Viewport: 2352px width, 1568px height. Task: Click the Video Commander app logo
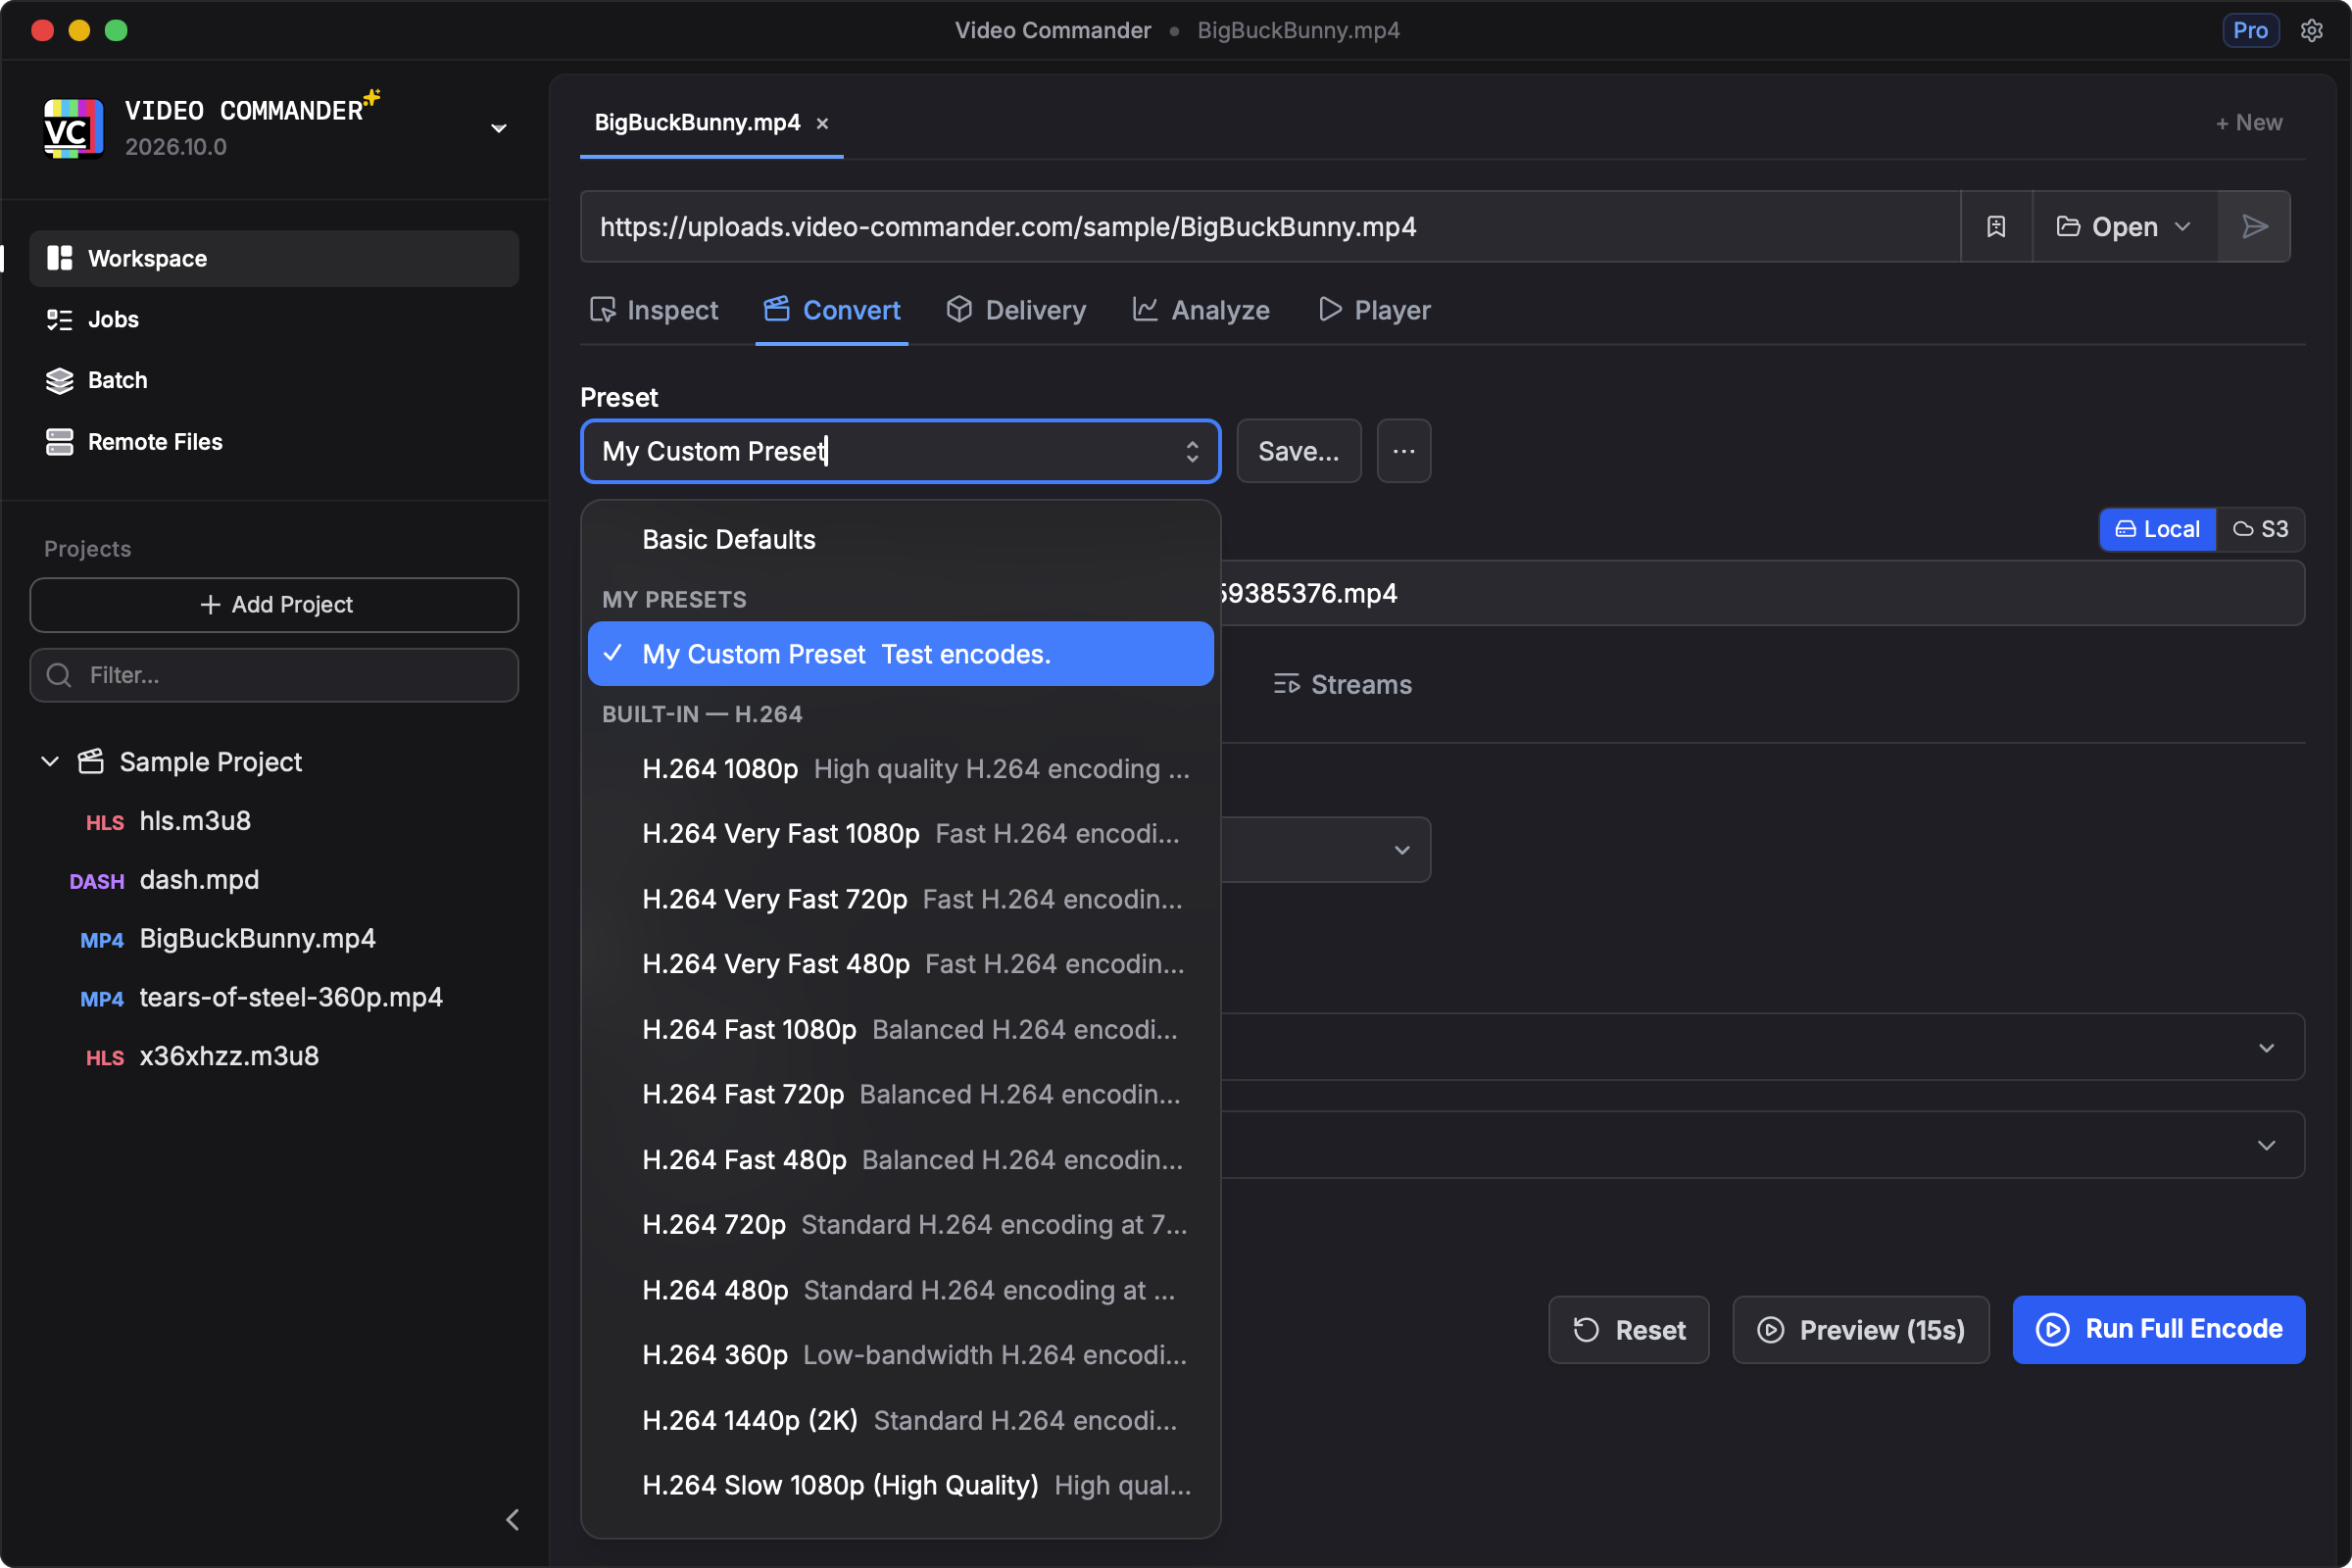(x=73, y=128)
